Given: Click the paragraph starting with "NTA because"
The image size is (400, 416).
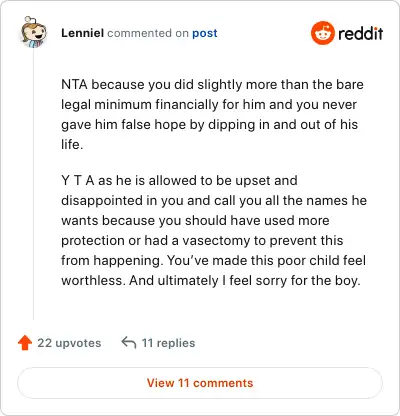Looking at the screenshot, I should [x=212, y=114].
